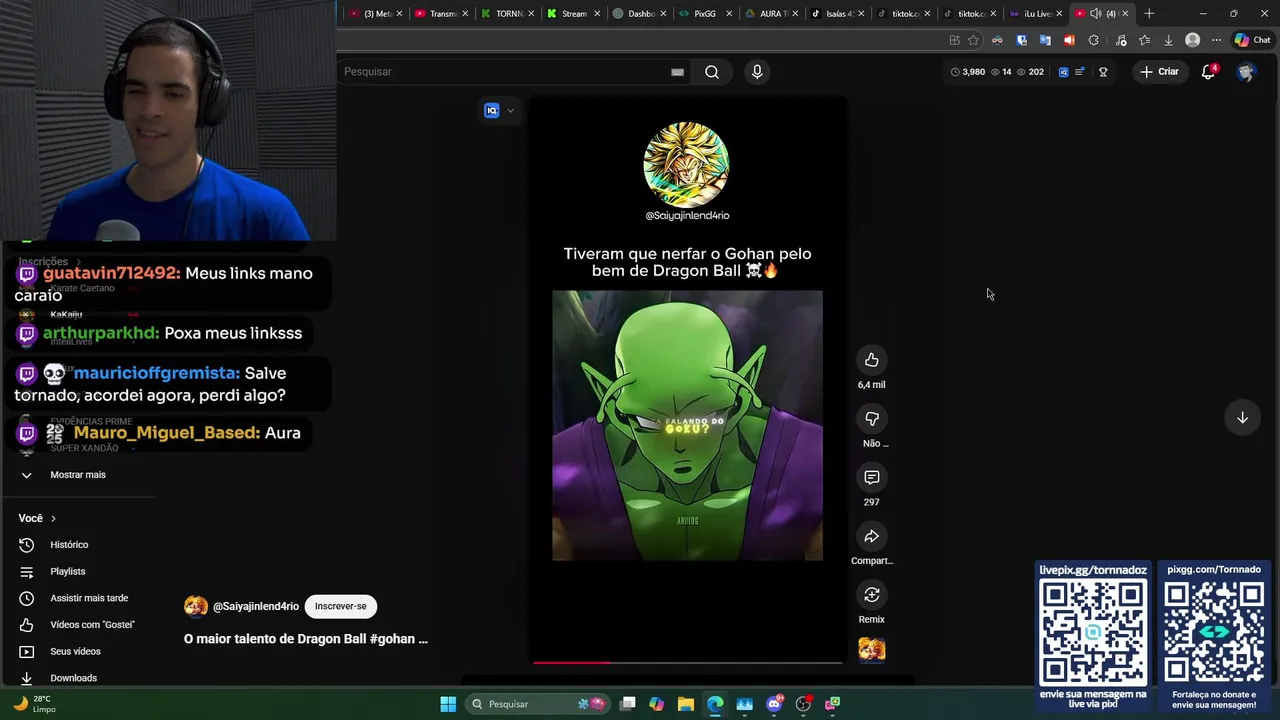Screen dimensions: 1280x720
Task: Open the on-screen keyboard in search box
Action: pyautogui.click(x=677, y=72)
